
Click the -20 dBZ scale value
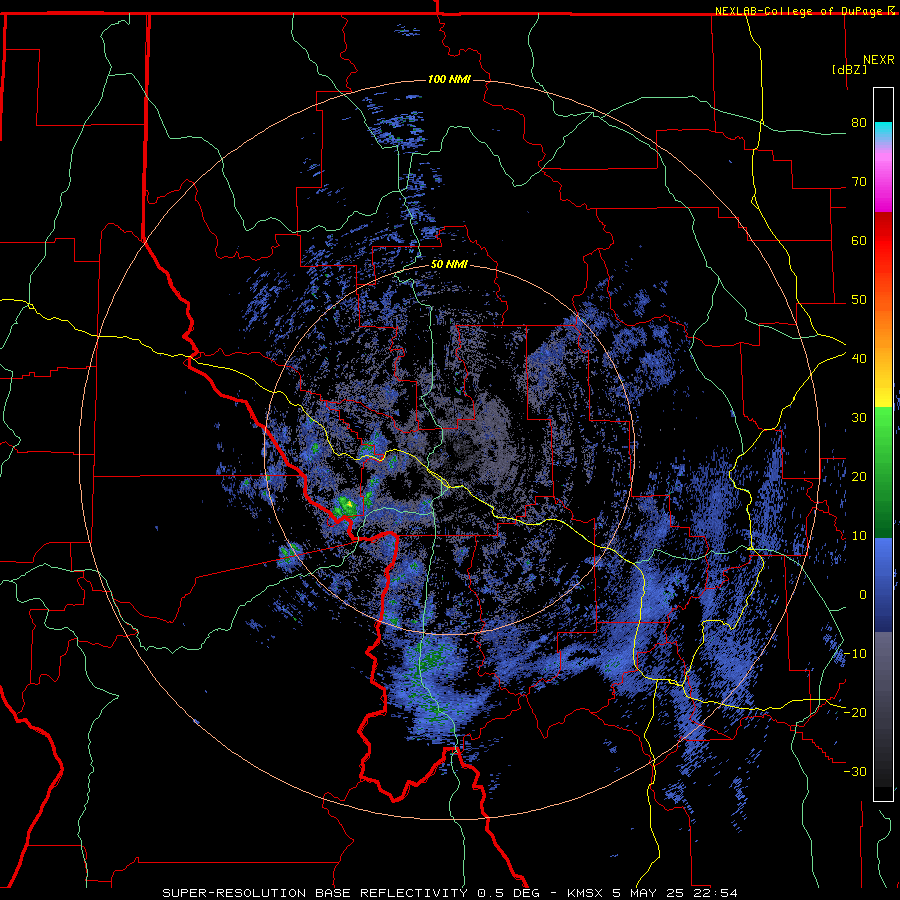click(855, 712)
